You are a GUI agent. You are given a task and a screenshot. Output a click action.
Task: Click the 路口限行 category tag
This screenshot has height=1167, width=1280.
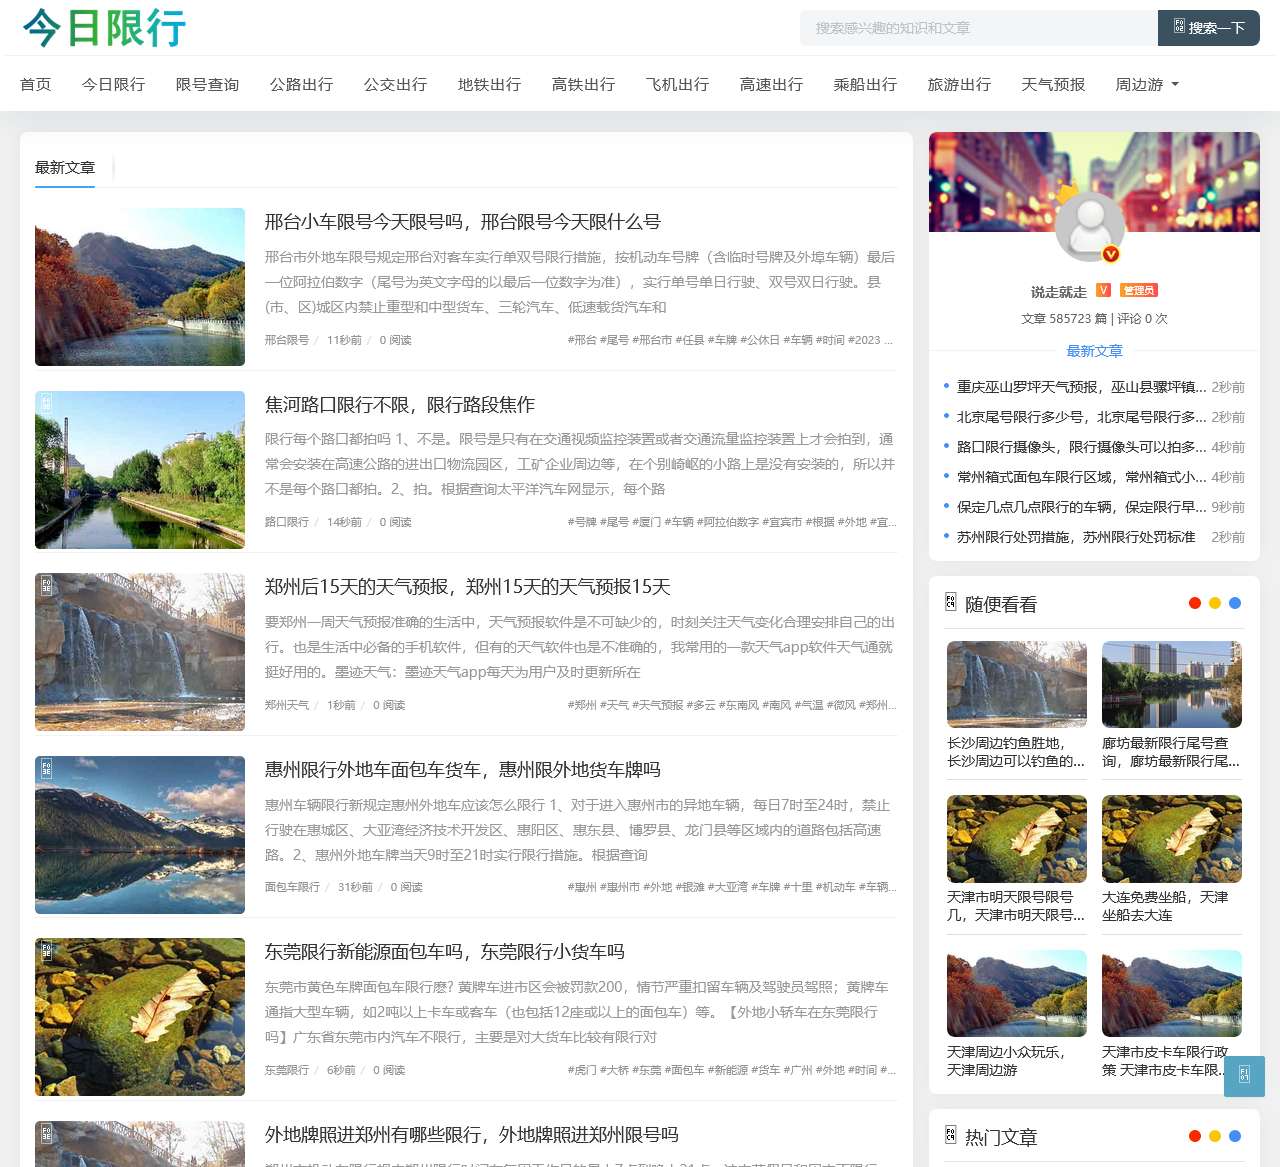coord(287,522)
